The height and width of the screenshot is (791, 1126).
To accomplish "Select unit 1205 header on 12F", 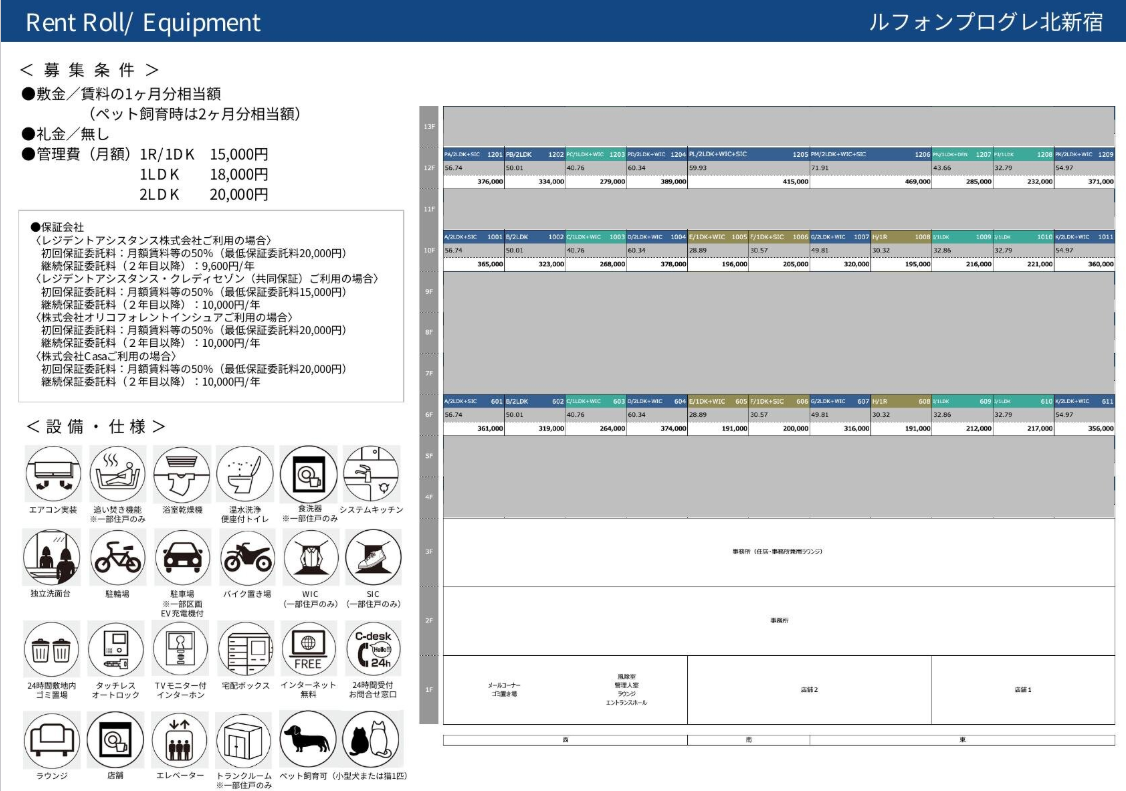I will (748, 155).
